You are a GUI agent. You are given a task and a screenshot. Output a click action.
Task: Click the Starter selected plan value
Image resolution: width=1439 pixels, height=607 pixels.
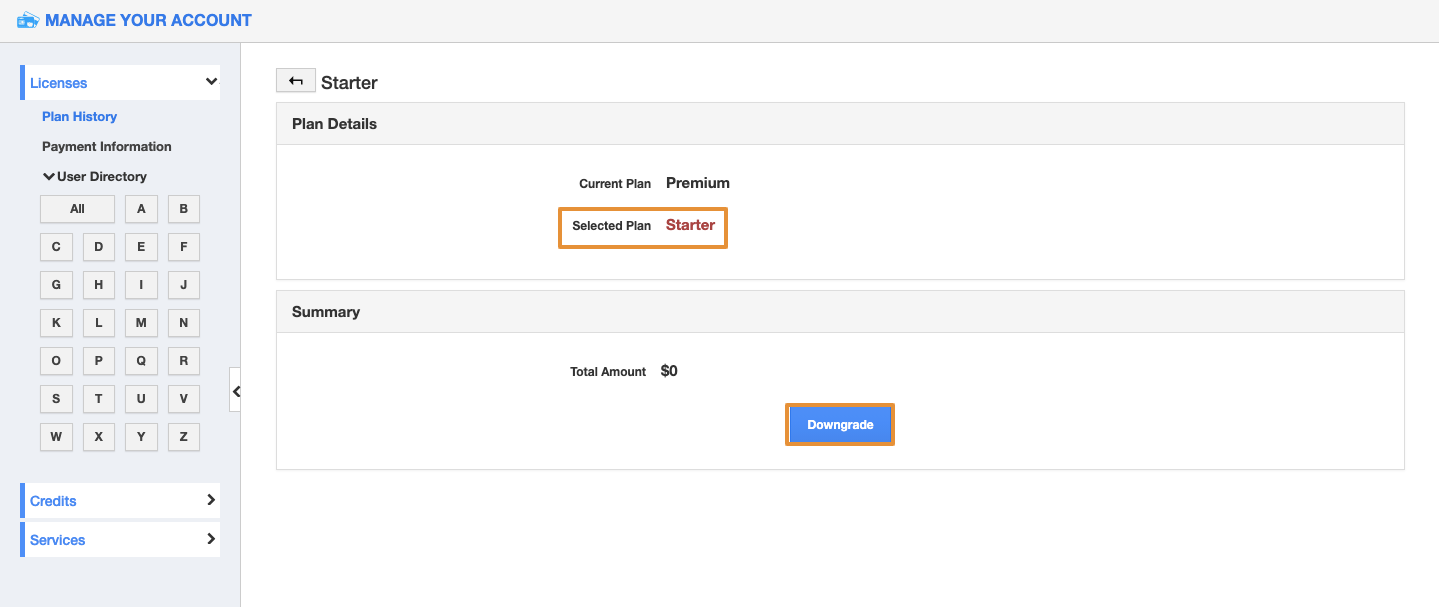[690, 225]
